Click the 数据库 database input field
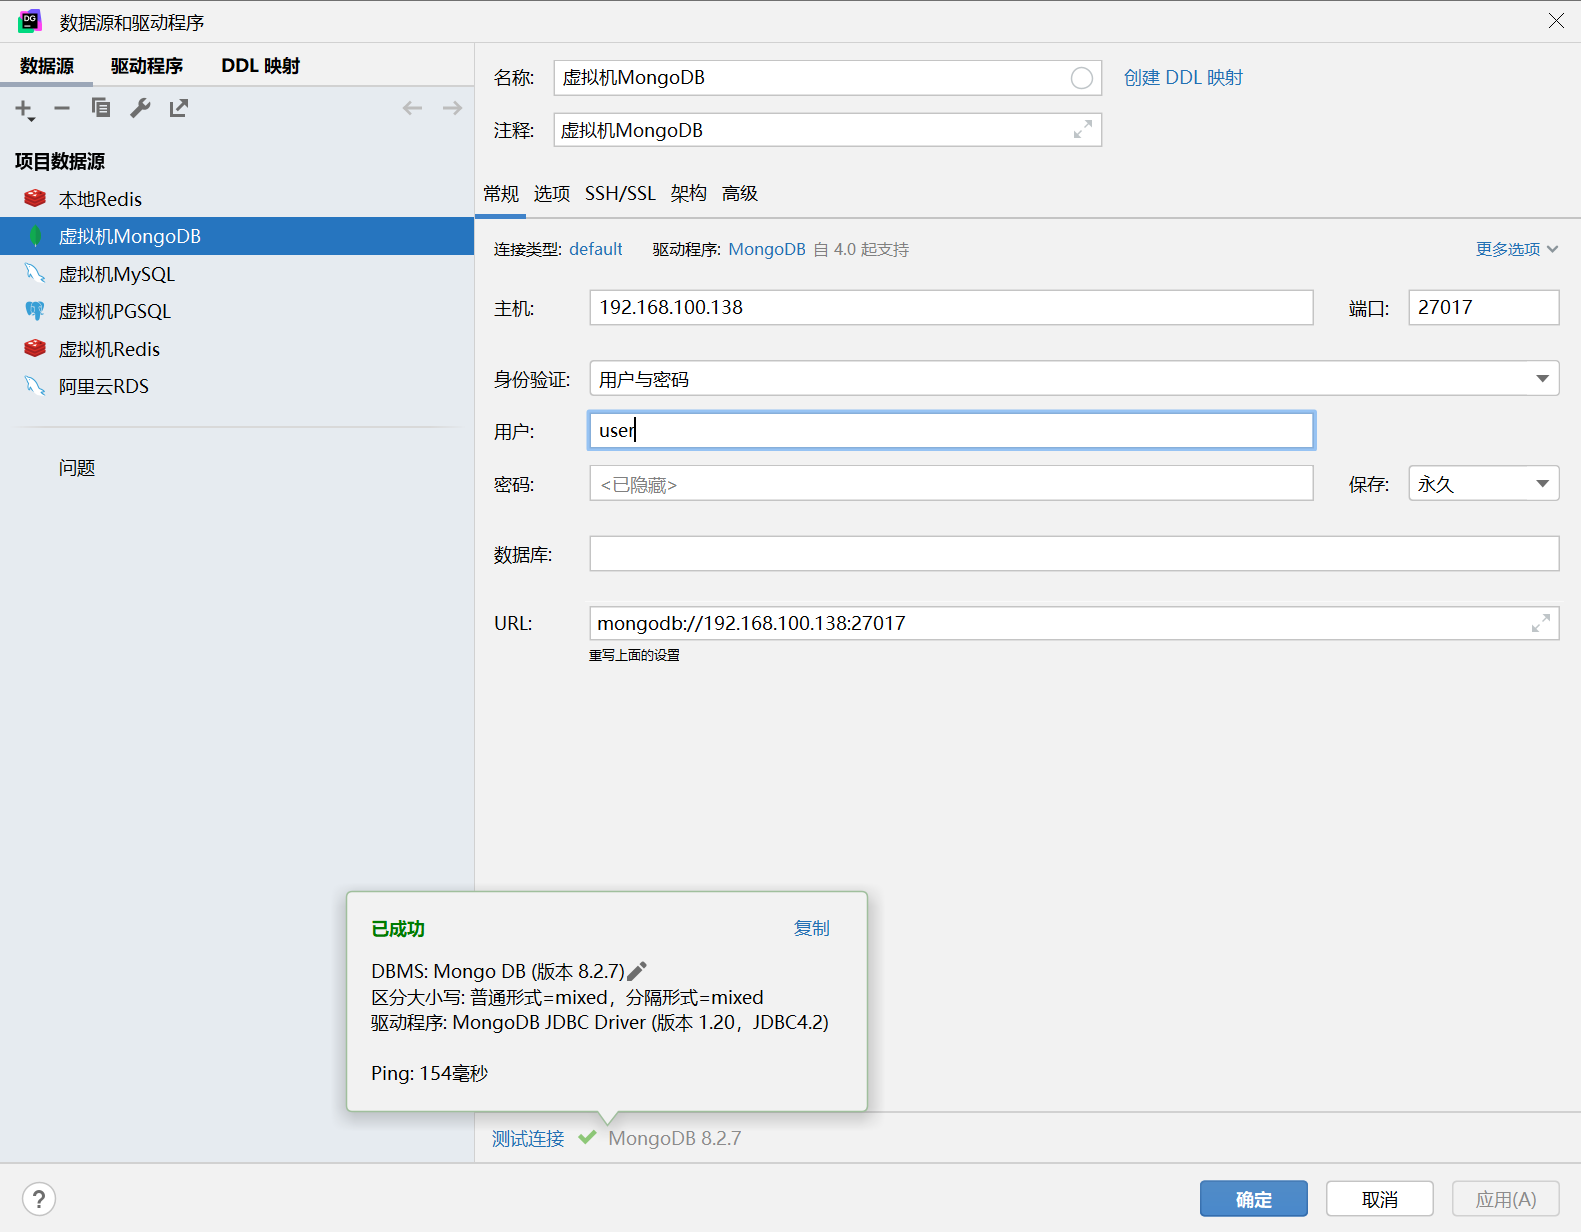The width and height of the screenshot is (1581, 1232). pyautogui.click(x=1074, y=553)
